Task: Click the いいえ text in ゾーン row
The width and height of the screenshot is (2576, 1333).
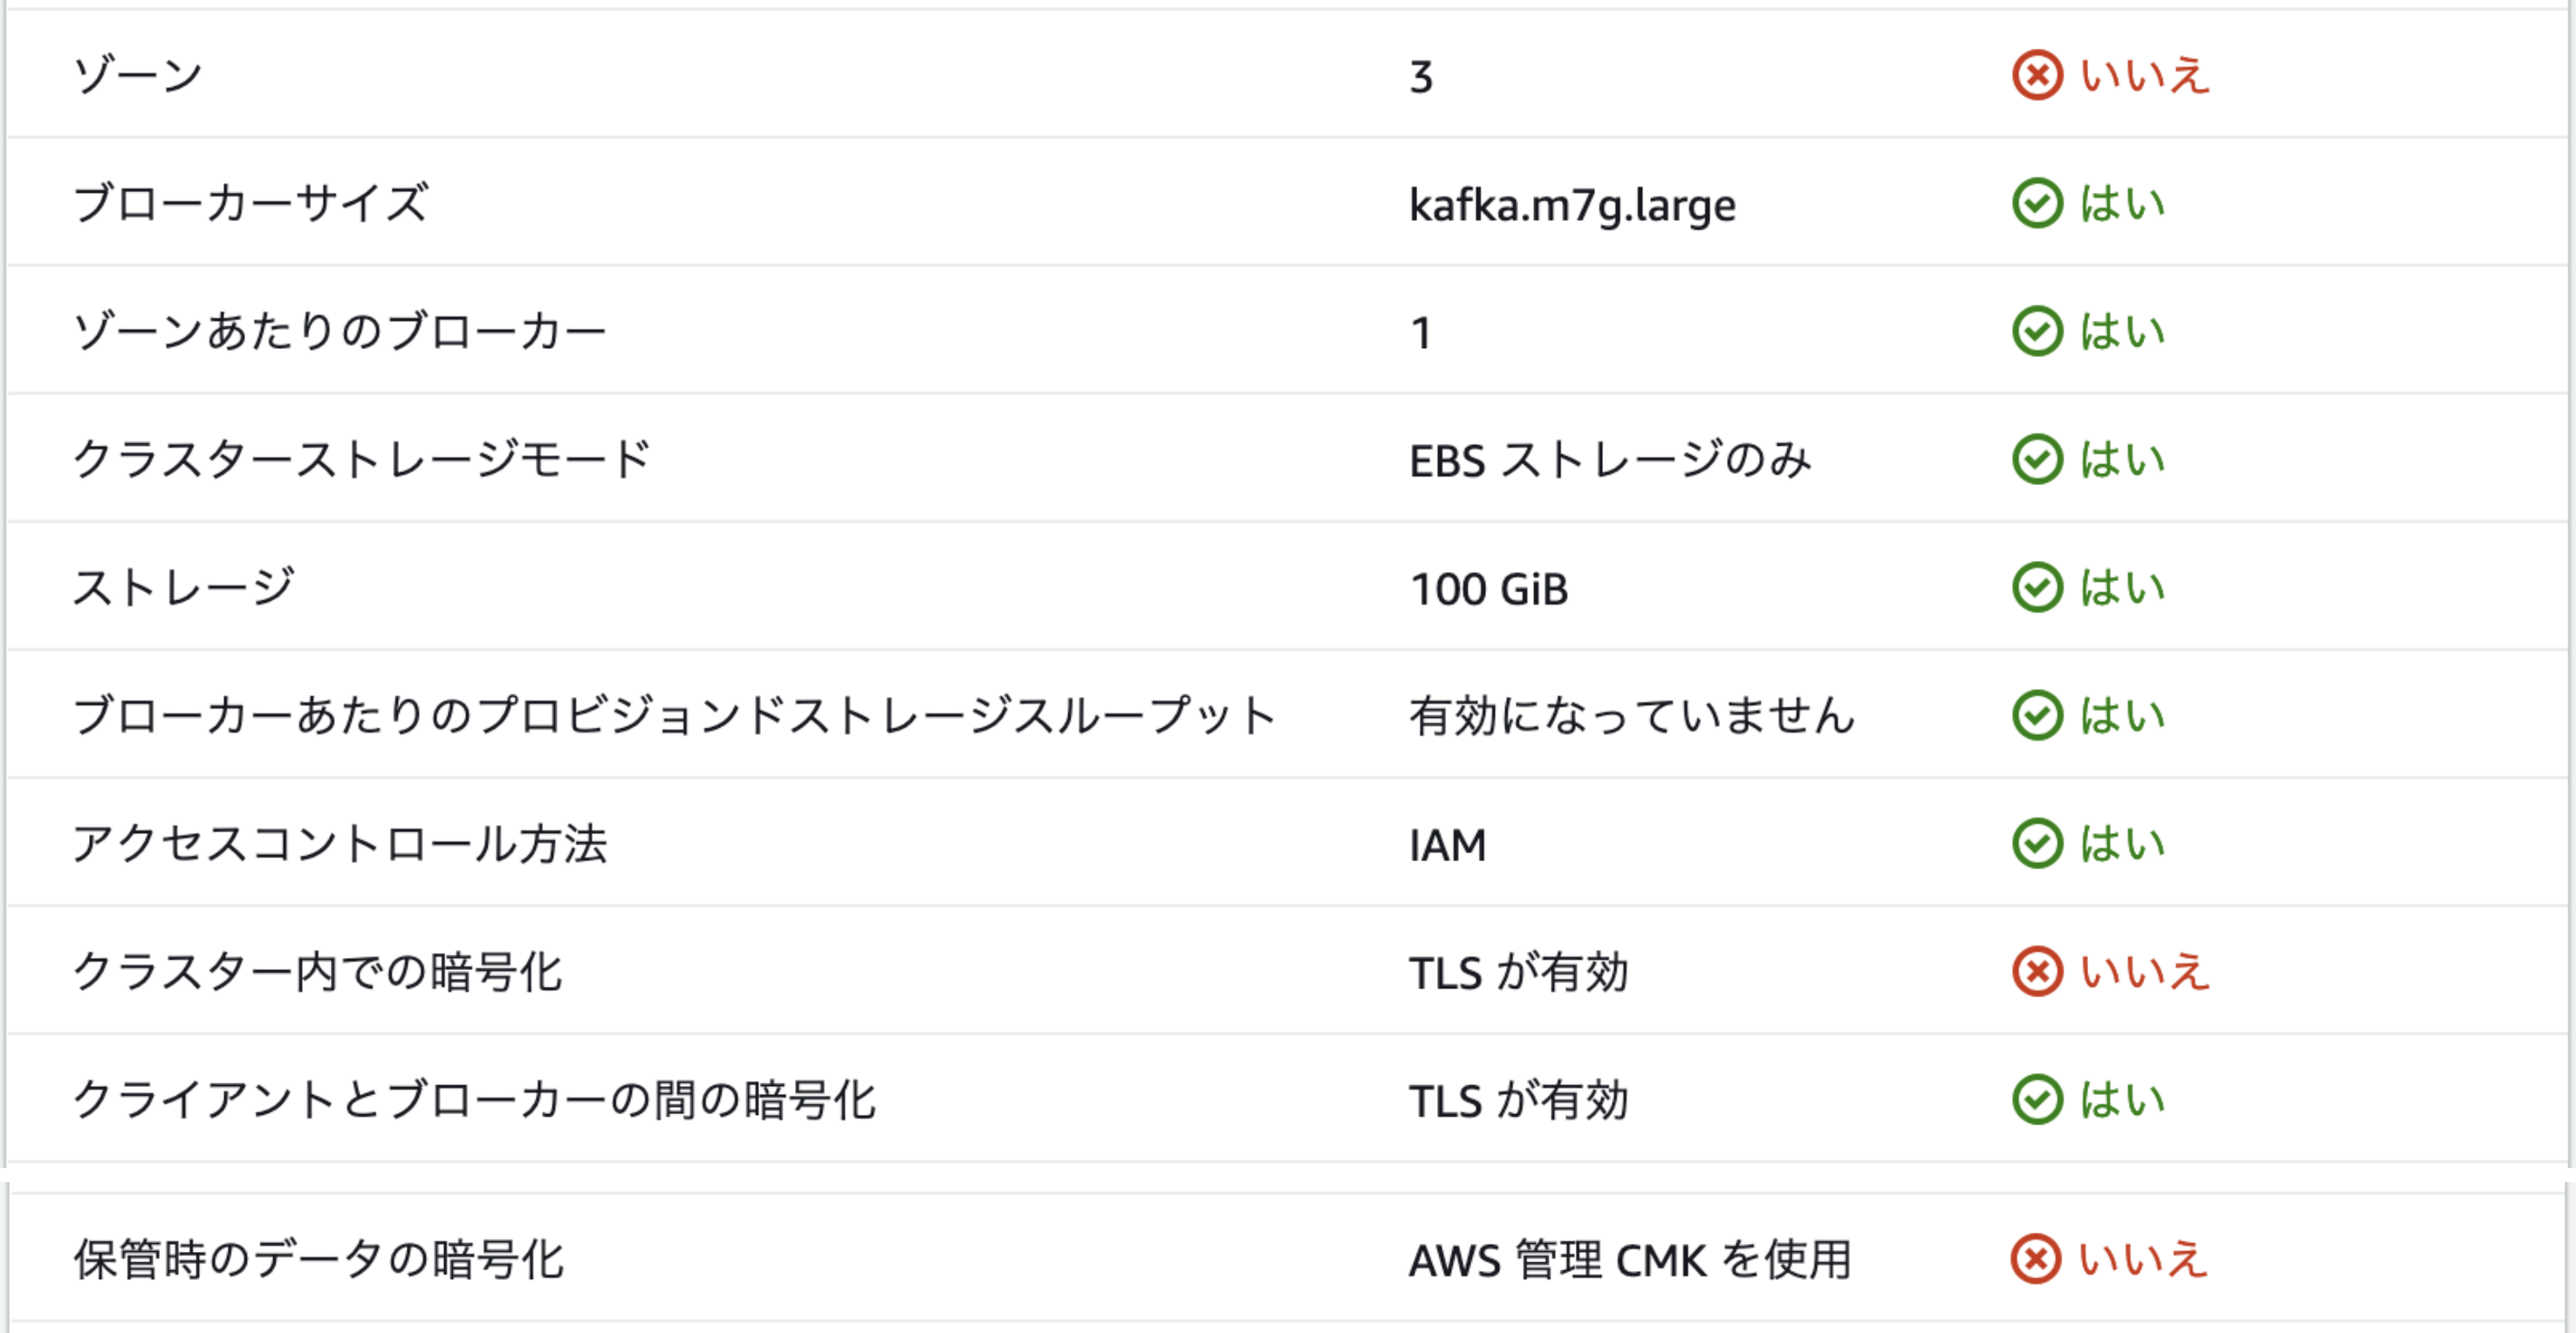Action: coord(2144,75)
